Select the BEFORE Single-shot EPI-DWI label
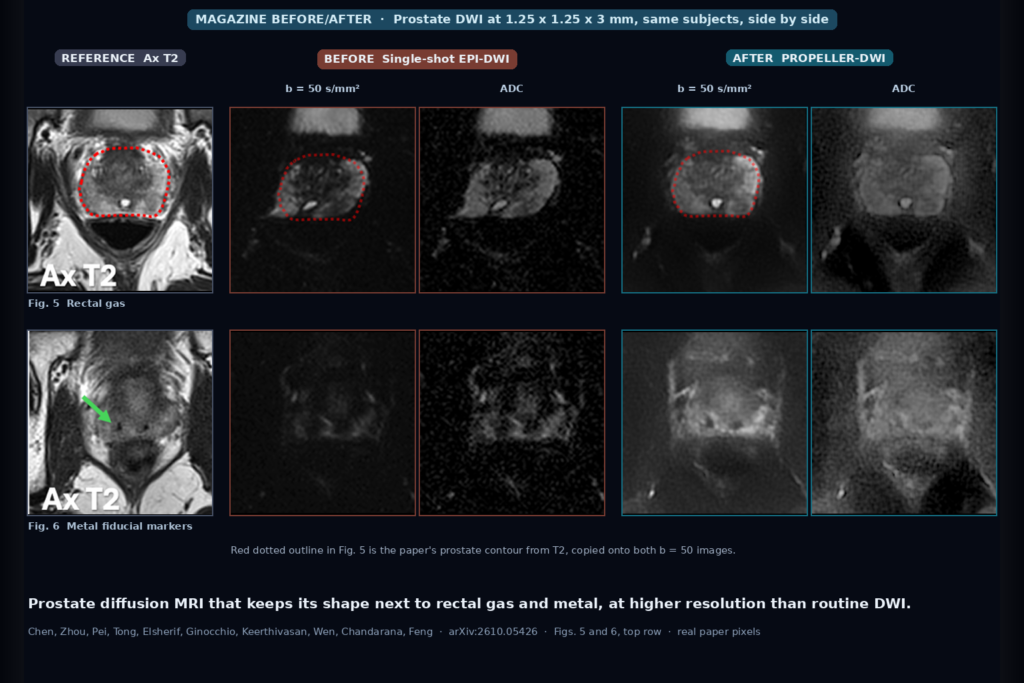Image resolution: width=1024 pixels, height=683 pixels. click(417, 59)
